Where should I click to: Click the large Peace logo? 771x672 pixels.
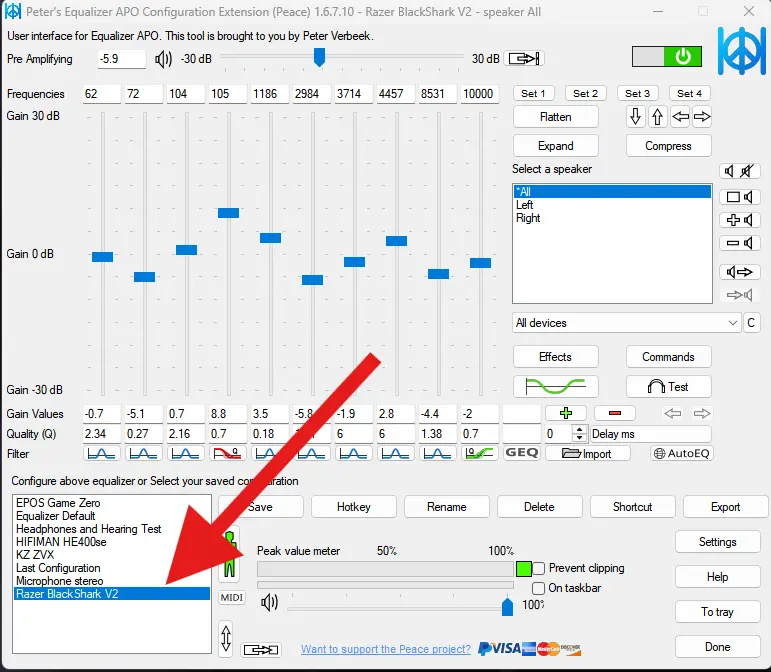pyautogui.click(x=741, y=51)
